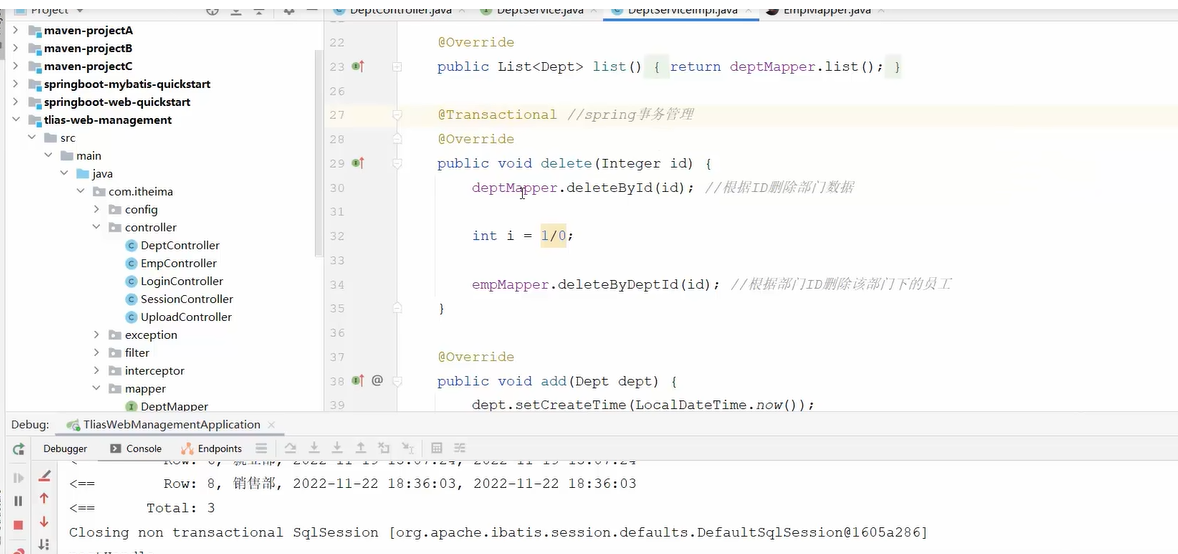Open Evaluate Expression calculator icon
The image size is (1178, 554).
tap(436, 448)
